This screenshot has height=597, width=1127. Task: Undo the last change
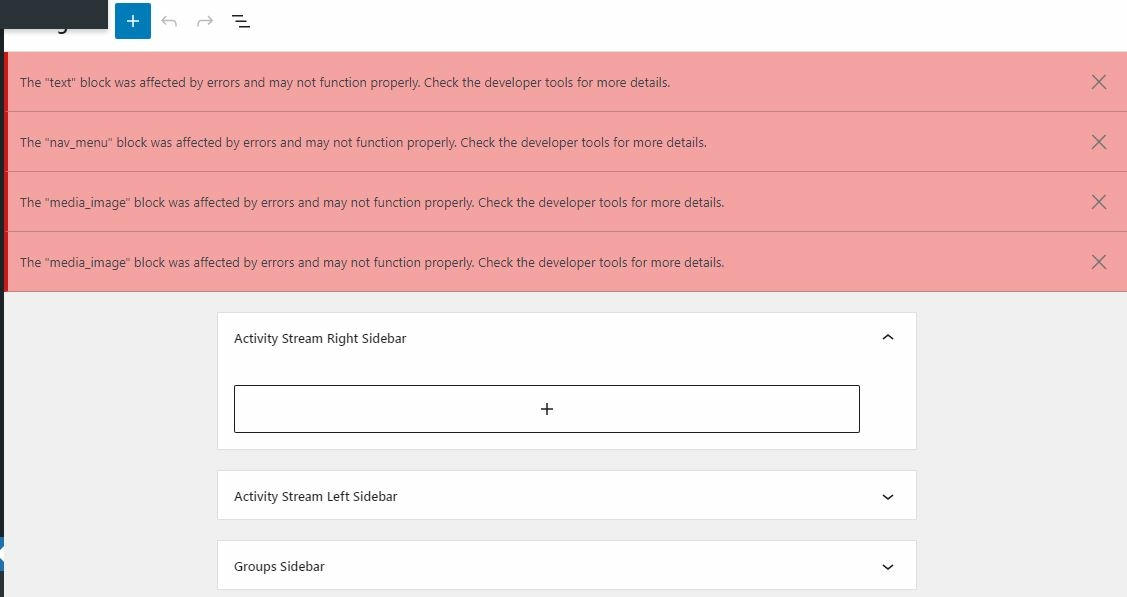point(169,22)
